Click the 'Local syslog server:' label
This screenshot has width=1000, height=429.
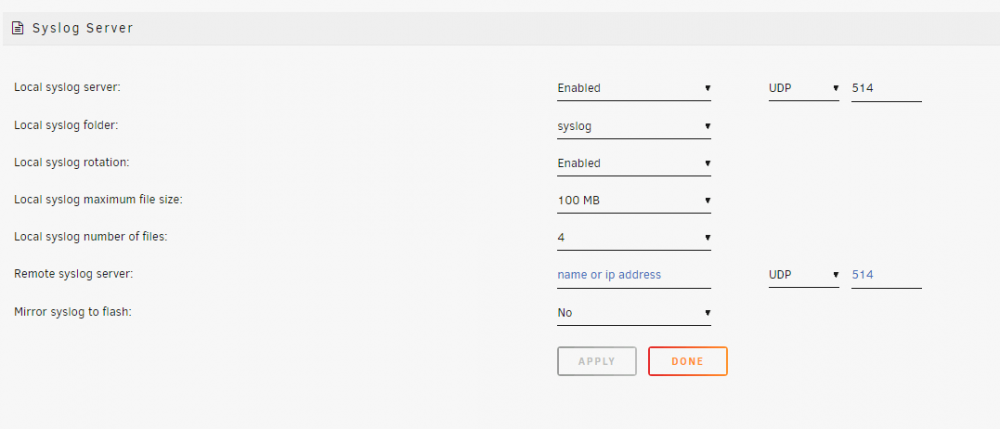pos(68,87)
